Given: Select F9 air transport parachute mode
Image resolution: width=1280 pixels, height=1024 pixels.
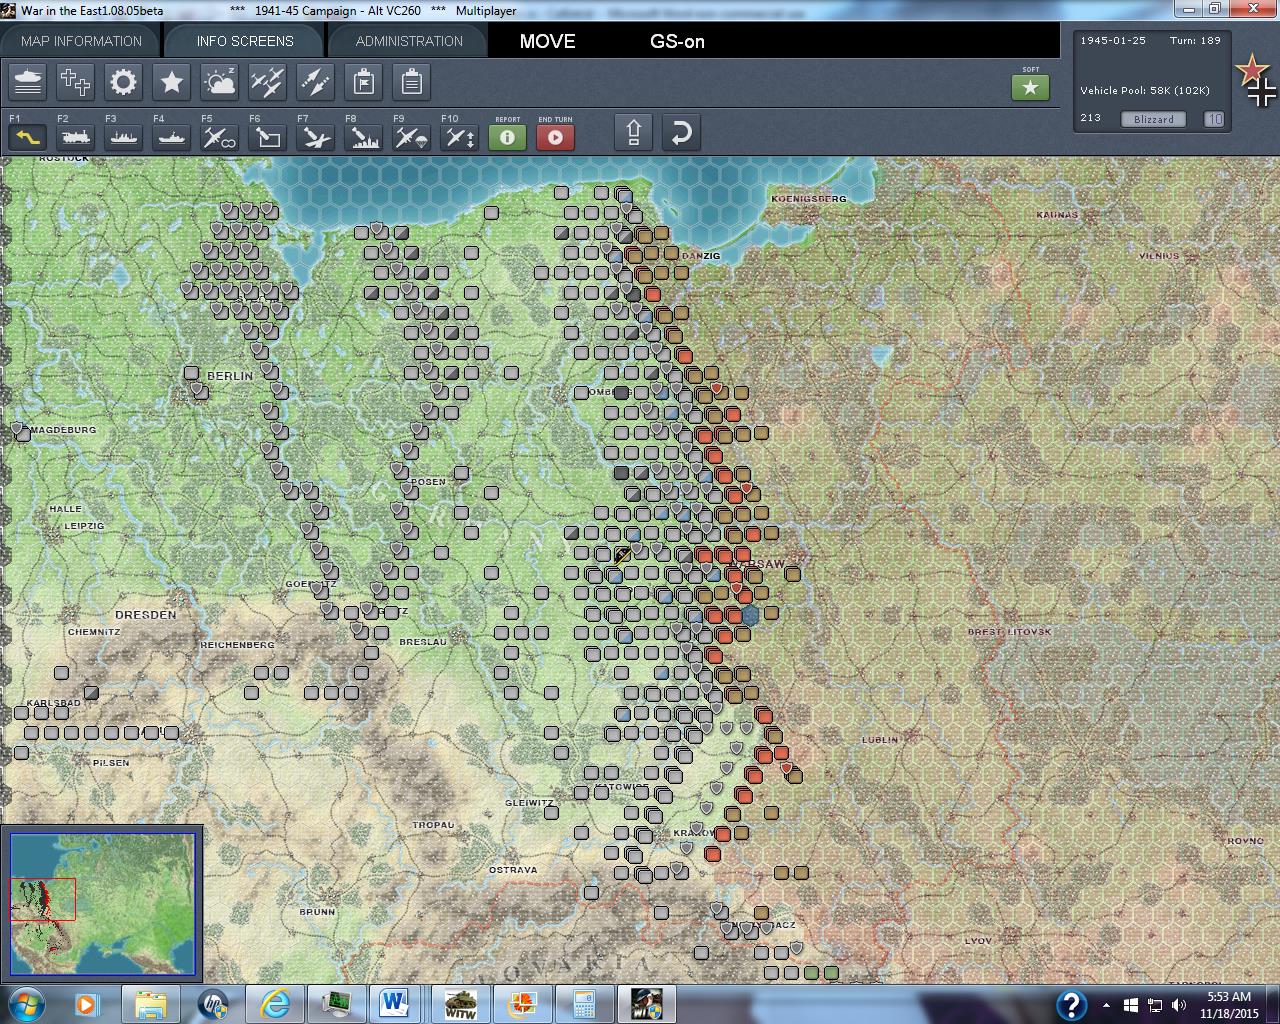Looking at the screenshot, I should pos(411,136).
